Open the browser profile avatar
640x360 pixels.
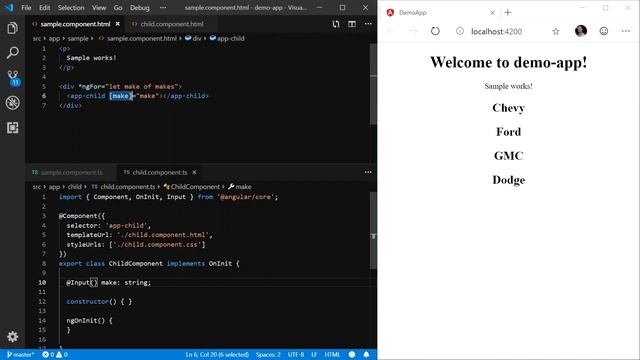pyautogui.click(x=580, y=31)
